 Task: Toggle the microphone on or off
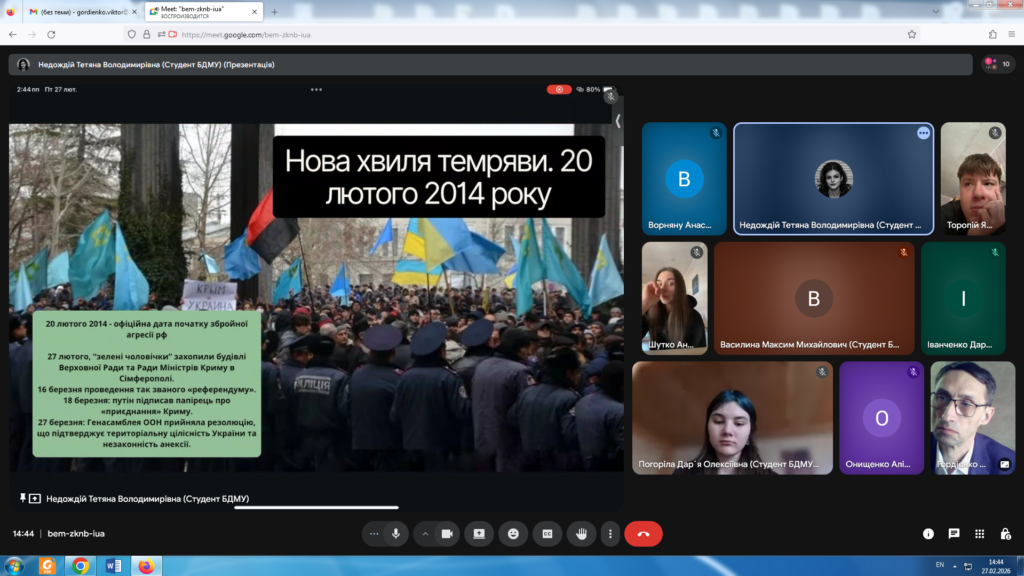click(396, 534)
